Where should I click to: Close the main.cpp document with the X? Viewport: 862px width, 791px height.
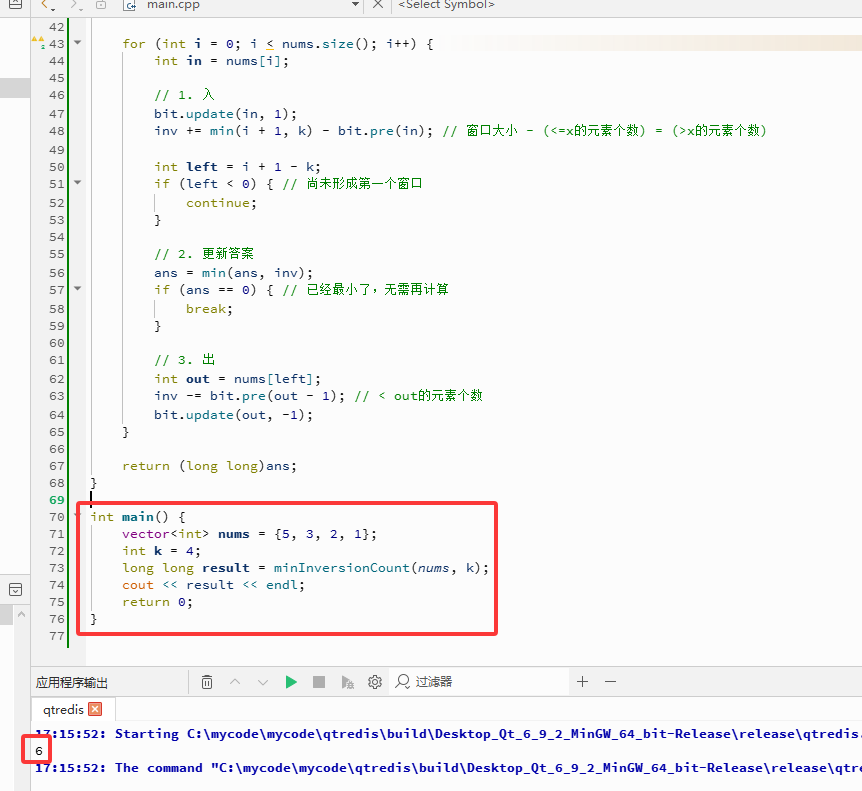pyautogui.click(x=378, y=4)
